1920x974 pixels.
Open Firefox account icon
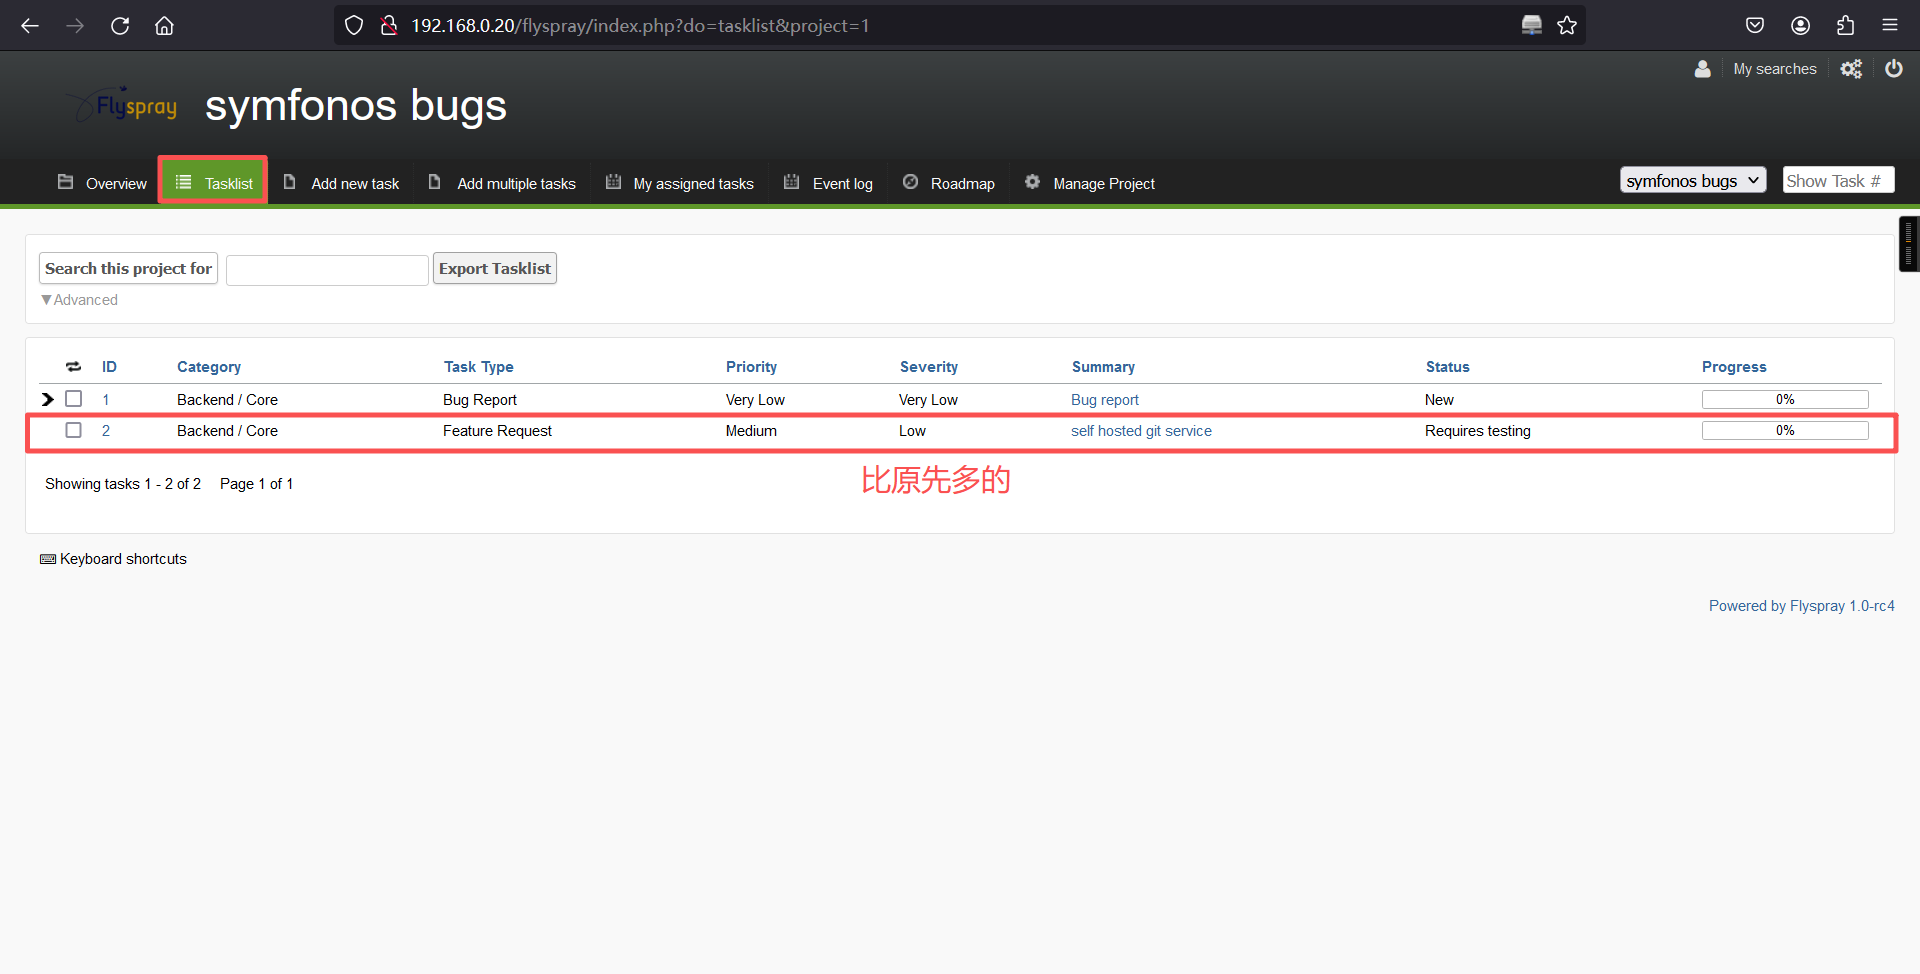(x=1800, y=25)
